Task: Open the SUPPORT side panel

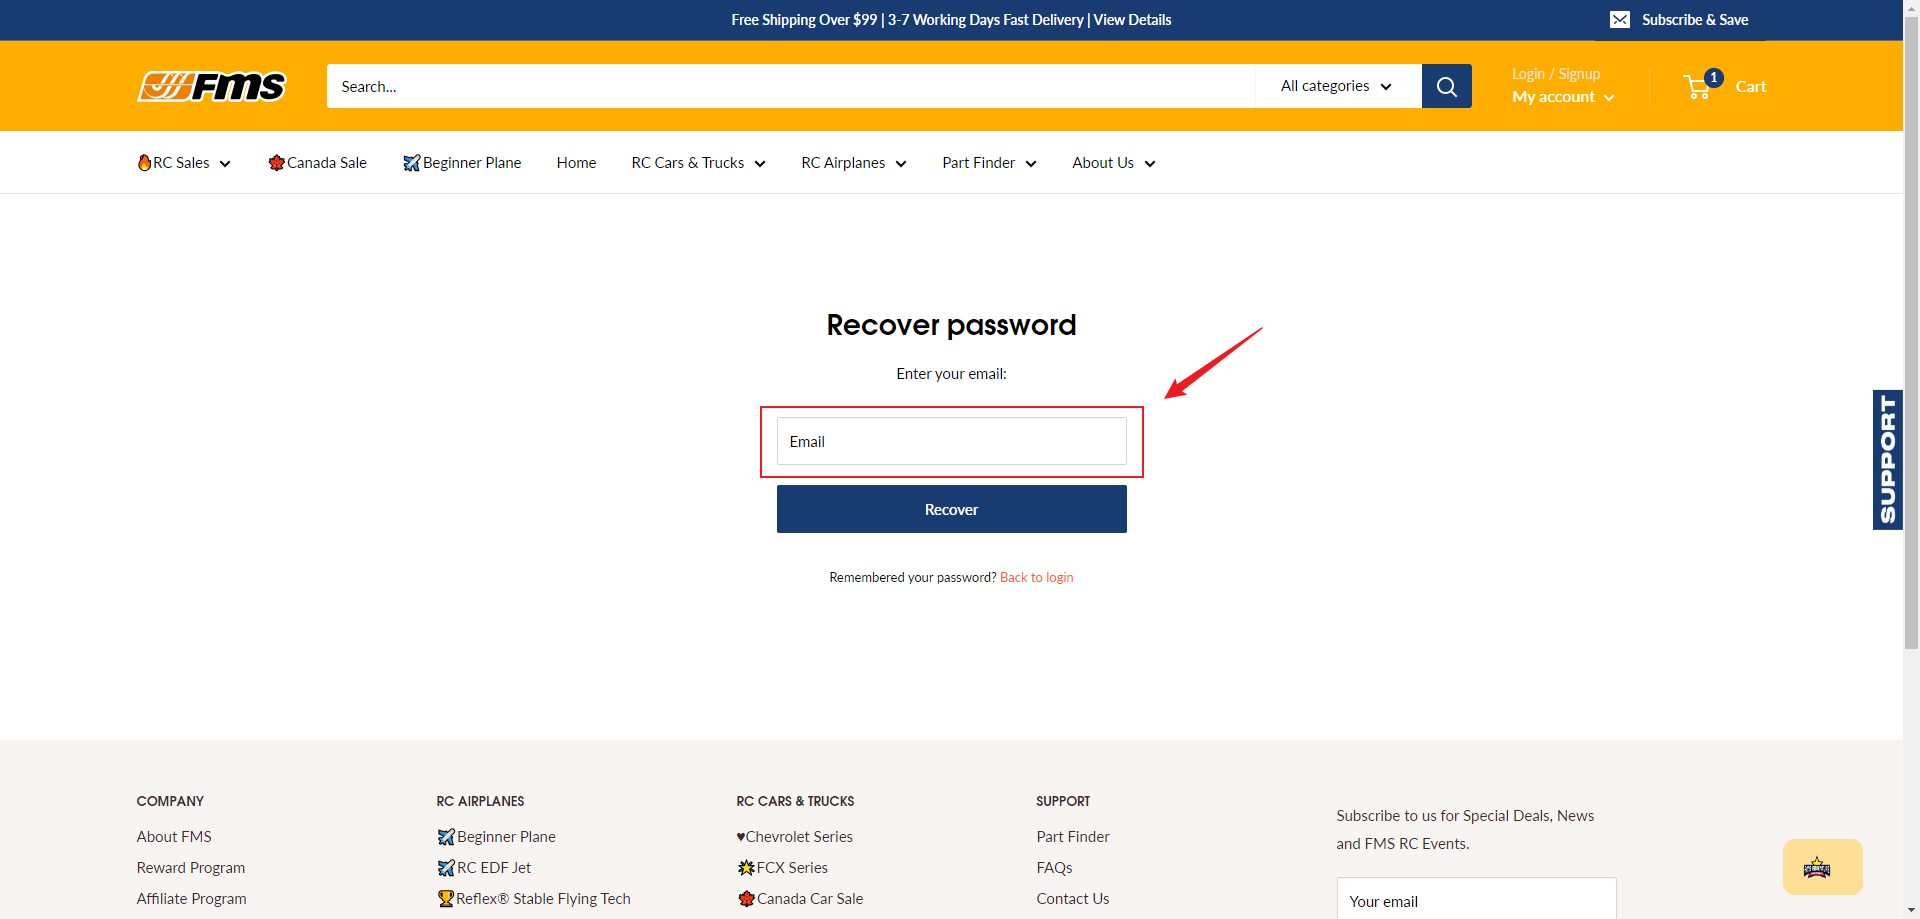Action: 1887,459
